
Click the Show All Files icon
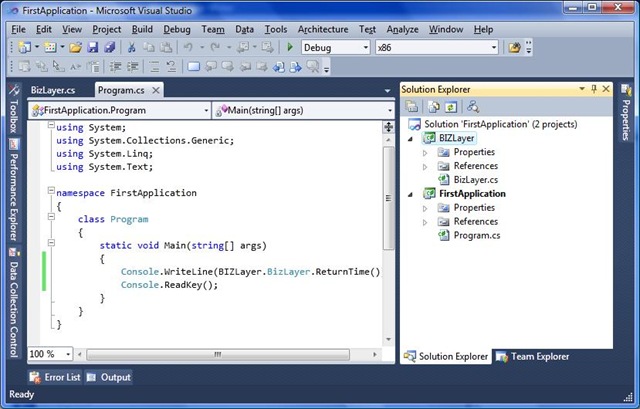point(433,107)
